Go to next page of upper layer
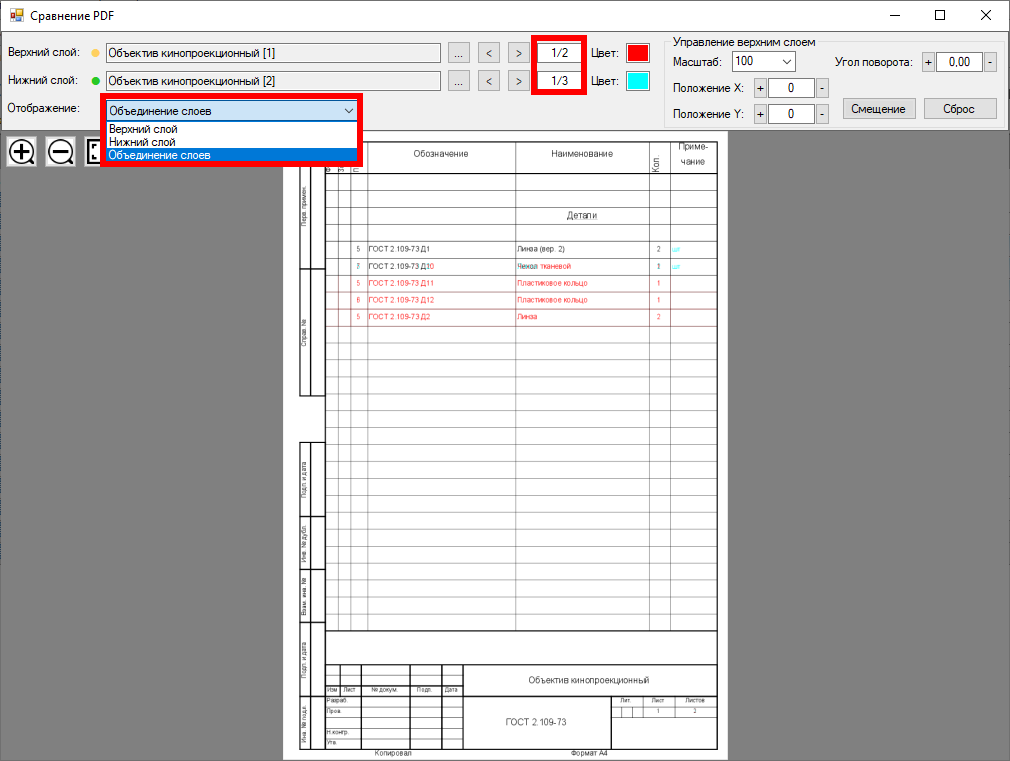The image size is (1010, 761). 518,53
